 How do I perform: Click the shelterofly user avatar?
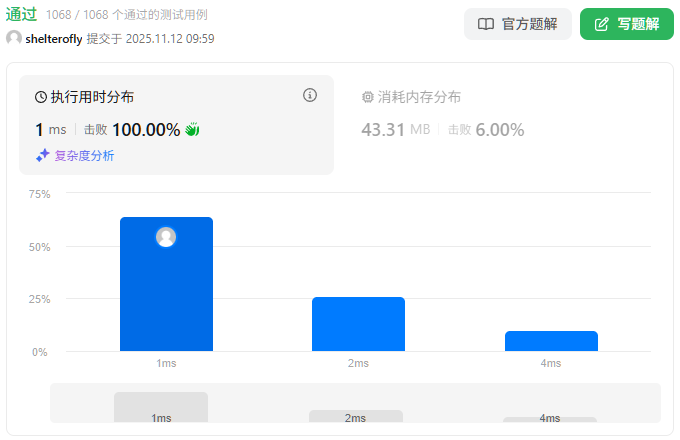[14, 38]
